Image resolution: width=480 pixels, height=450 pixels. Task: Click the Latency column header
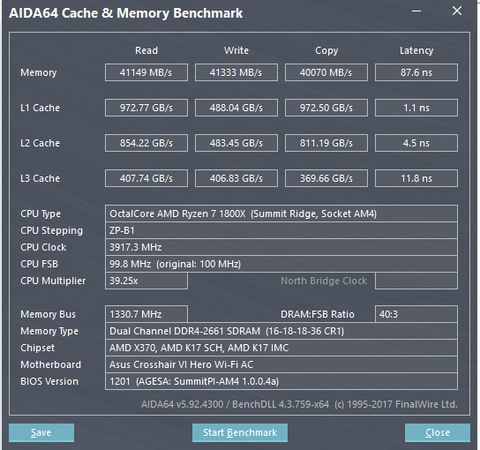417,51
